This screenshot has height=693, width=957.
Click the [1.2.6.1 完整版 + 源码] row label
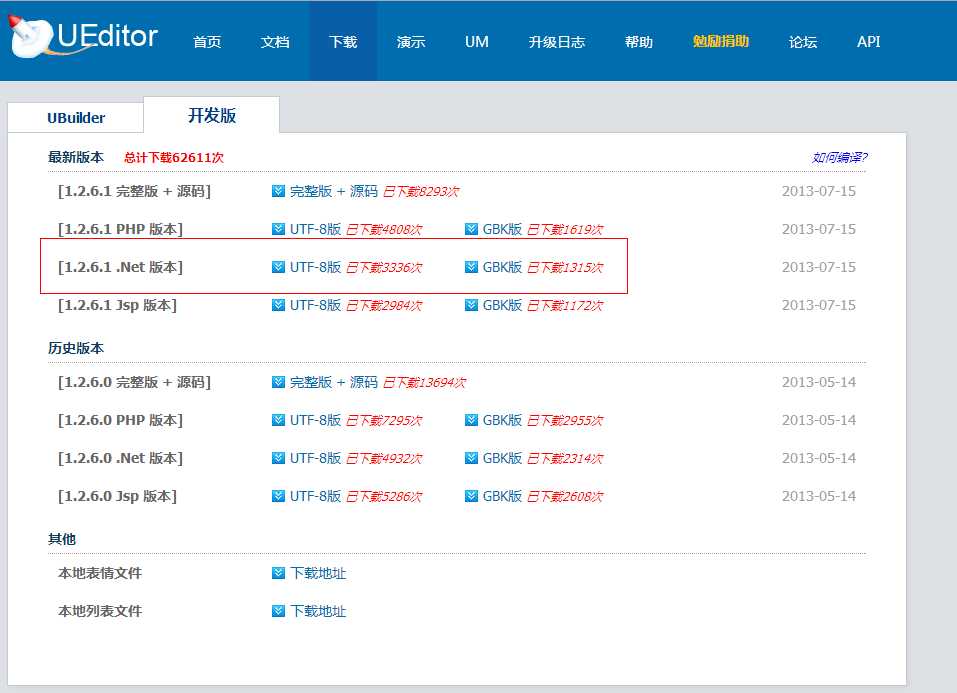(x=134, y=191)
